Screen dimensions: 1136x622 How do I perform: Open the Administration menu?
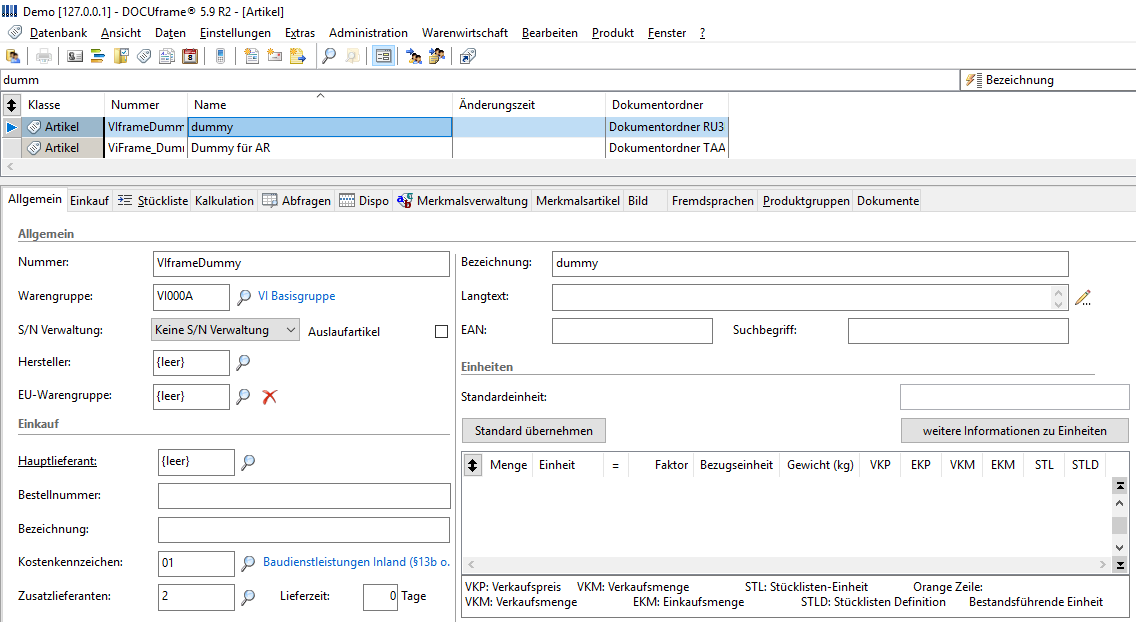(x=368, y=33)
